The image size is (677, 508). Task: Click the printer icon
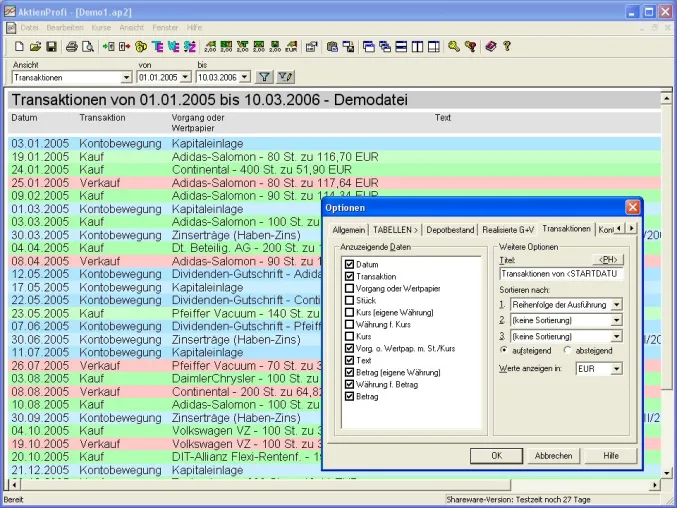click(x=72, y=47)
